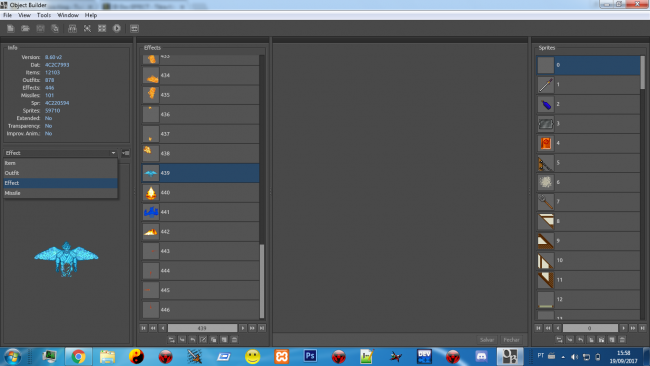This screenshot has width=650, height=366.
Task: Click the Salvar button
Action: point(487,339)
